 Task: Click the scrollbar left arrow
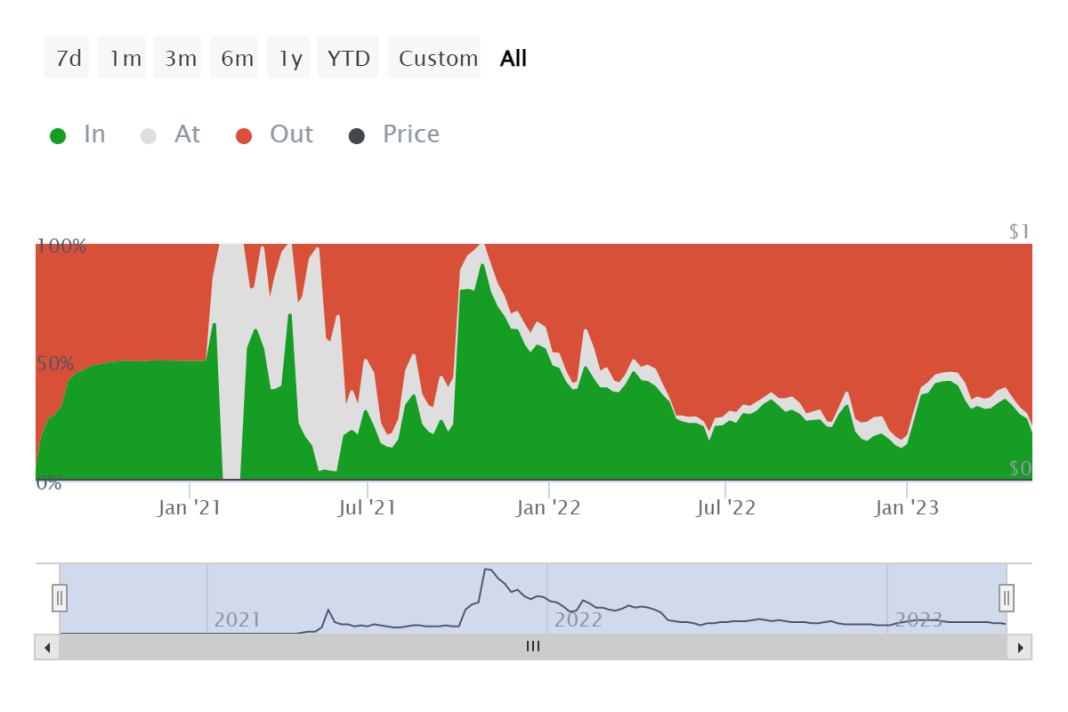(x=46, y=647)
